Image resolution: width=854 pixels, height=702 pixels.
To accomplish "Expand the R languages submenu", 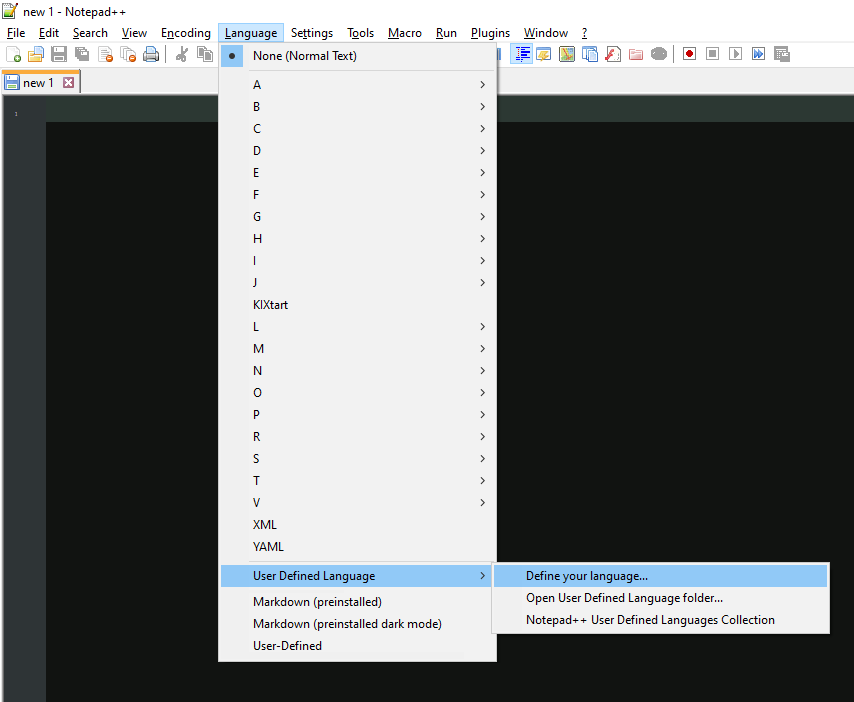I will click(x=357, y=436).
